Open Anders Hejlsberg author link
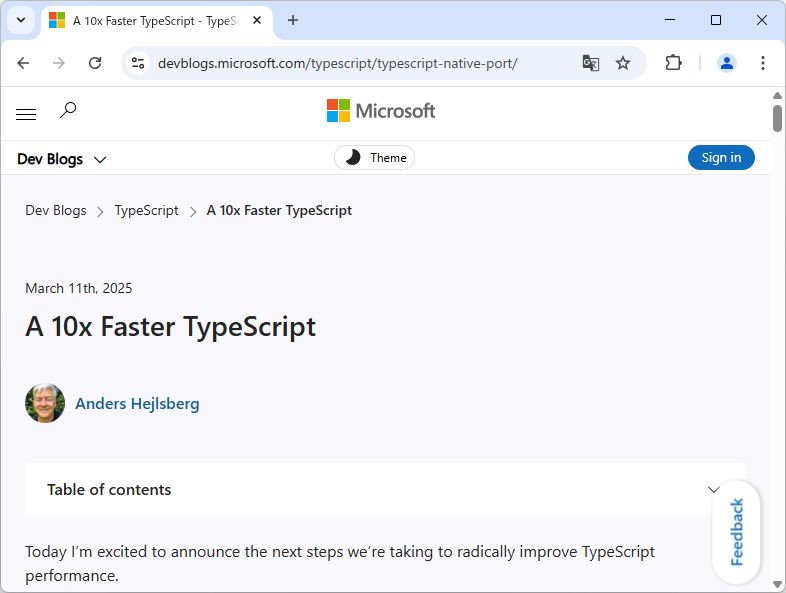 [x=137, y=404]
